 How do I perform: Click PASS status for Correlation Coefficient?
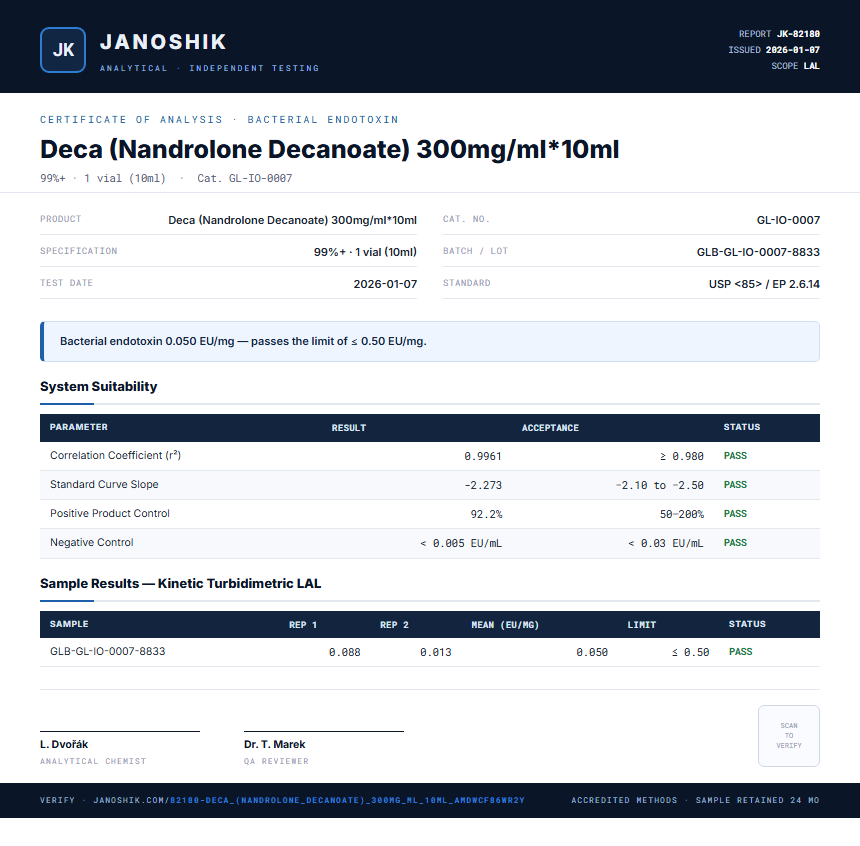click(735, 455)
